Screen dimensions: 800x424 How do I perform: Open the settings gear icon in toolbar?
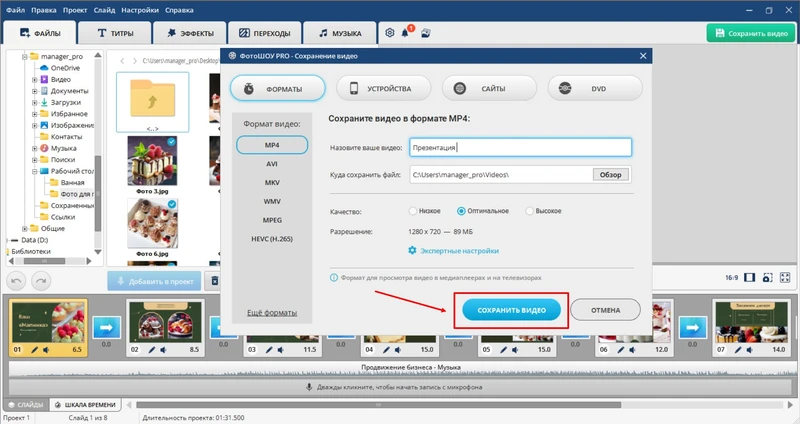(x=390, y=33)
